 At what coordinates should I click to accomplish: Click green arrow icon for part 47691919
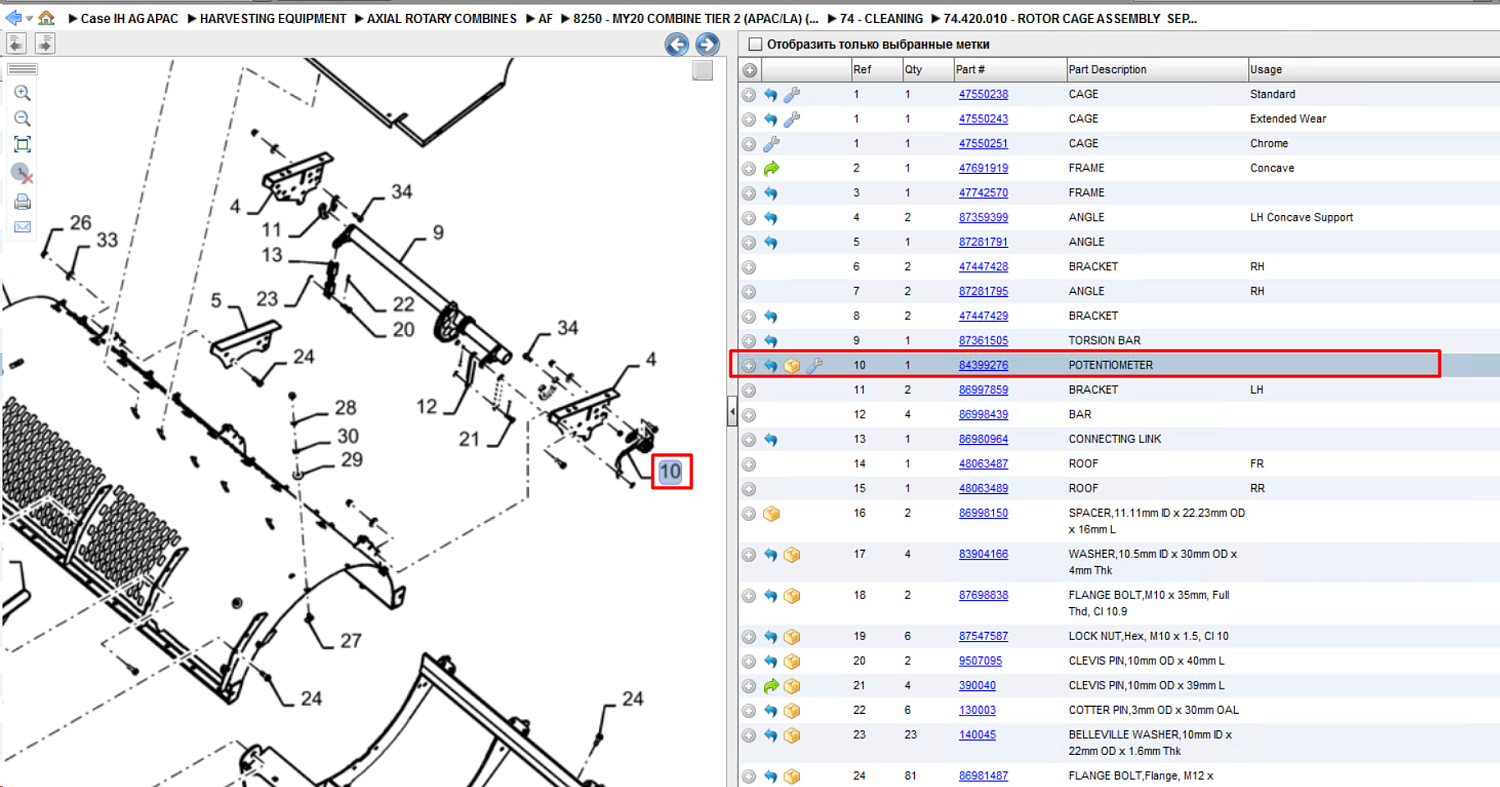pos(771,168)
